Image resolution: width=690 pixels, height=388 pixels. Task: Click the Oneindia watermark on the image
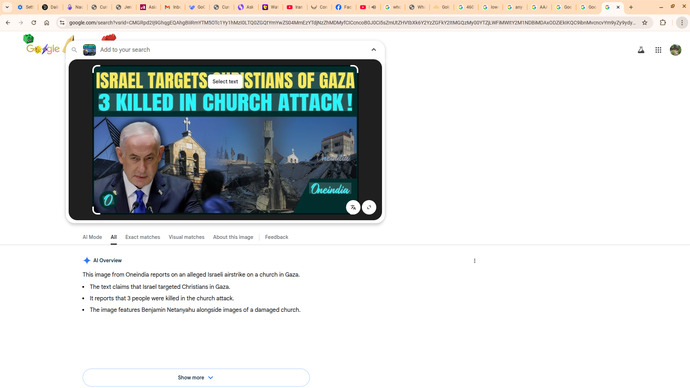pyautogui.click(x=330, y=189)
